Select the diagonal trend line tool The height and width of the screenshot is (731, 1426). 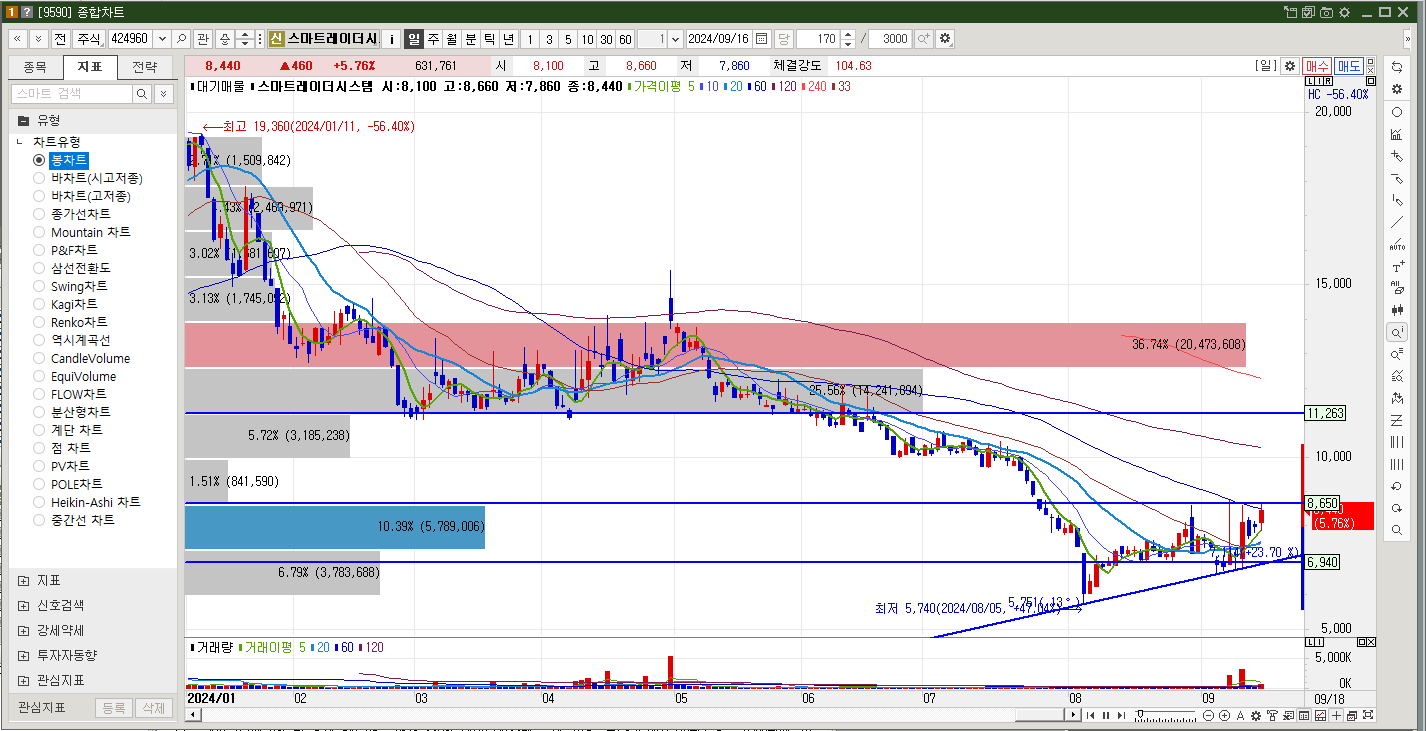(x=1397, y=222)
